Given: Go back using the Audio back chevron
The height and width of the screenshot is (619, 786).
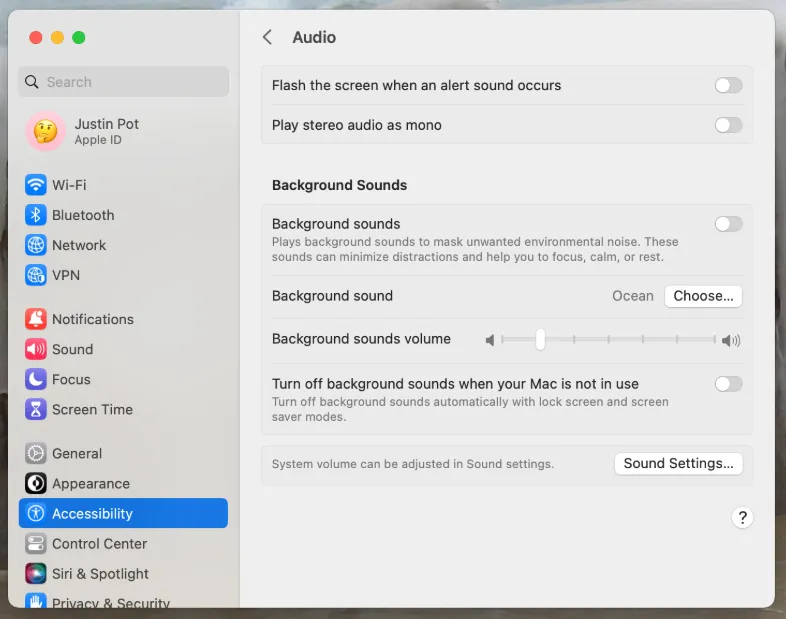Looking at the screenshot, I should click(268, 37).
